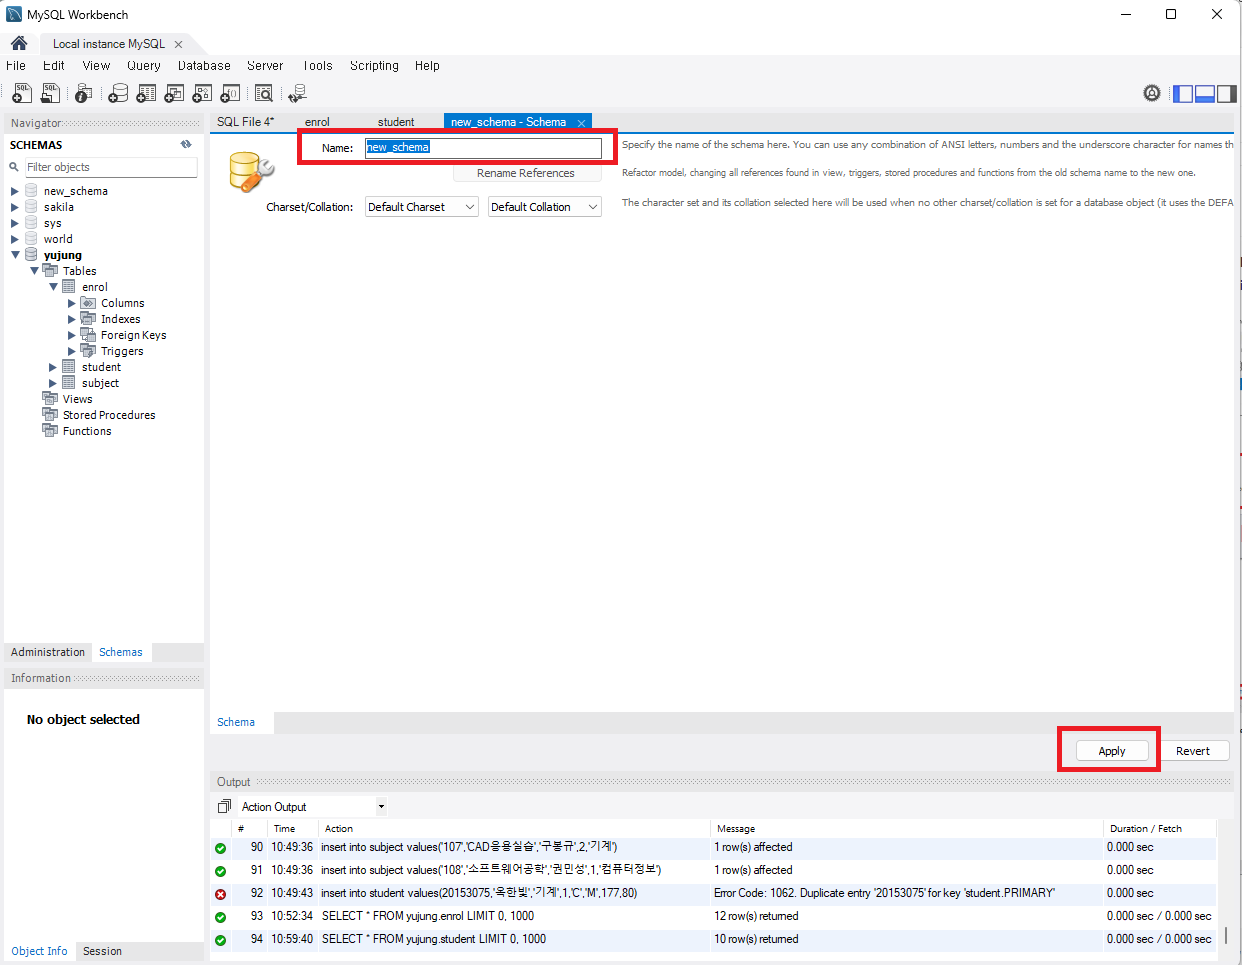Switch to the enrol tab
This screenshot has width=1242, height=965.
[317, 122]
